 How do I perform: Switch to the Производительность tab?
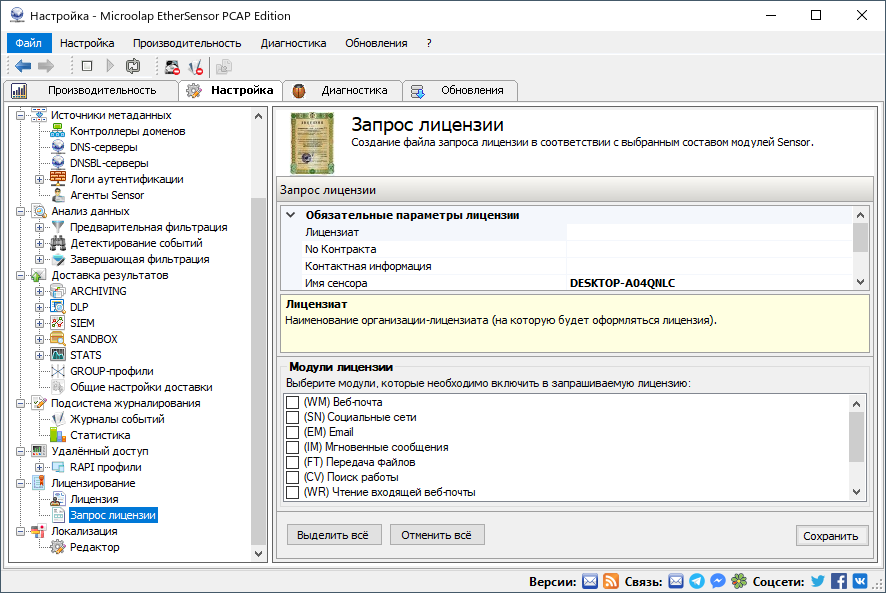(x=92, y=90)
